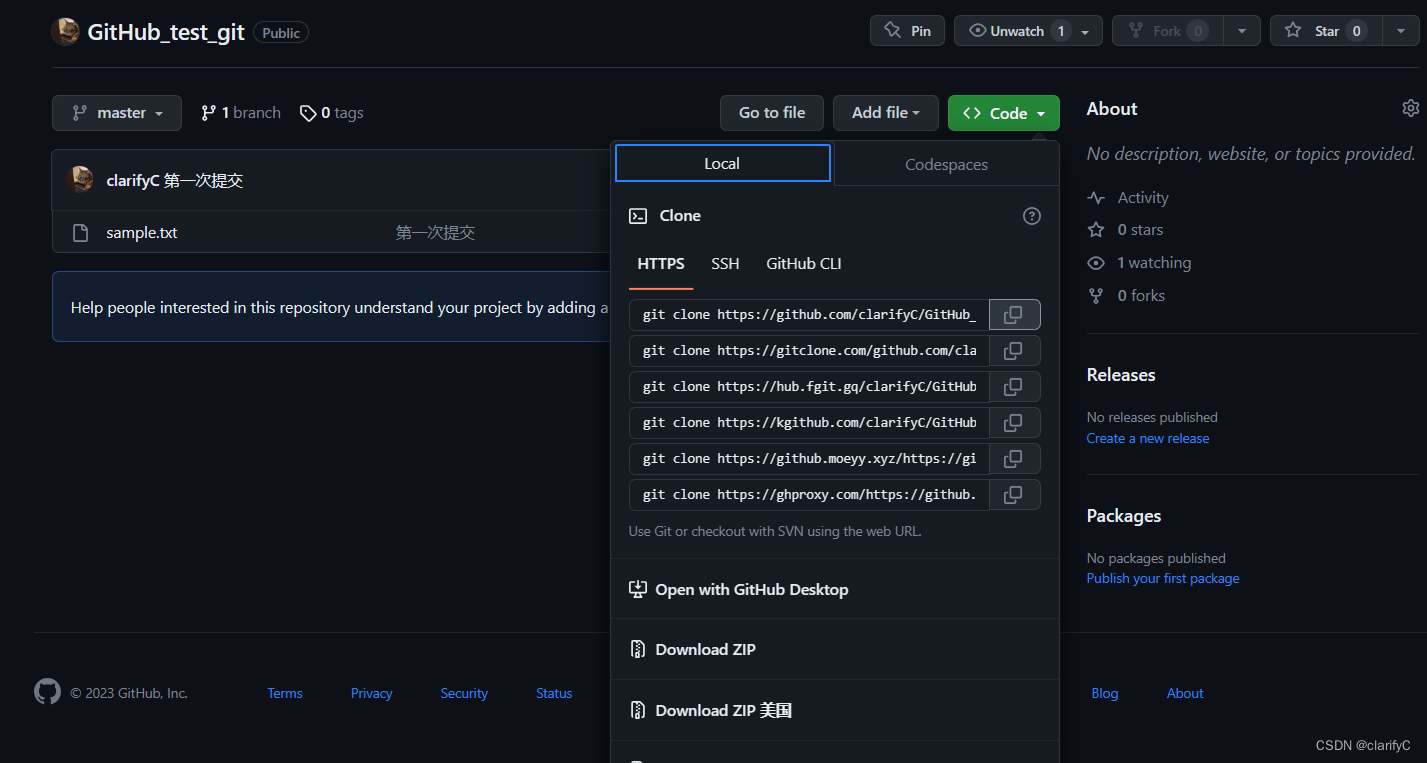Copy the github.moeyy.xyz clone command
This screenshot has width=1427, height=763.
[1014, 459]
